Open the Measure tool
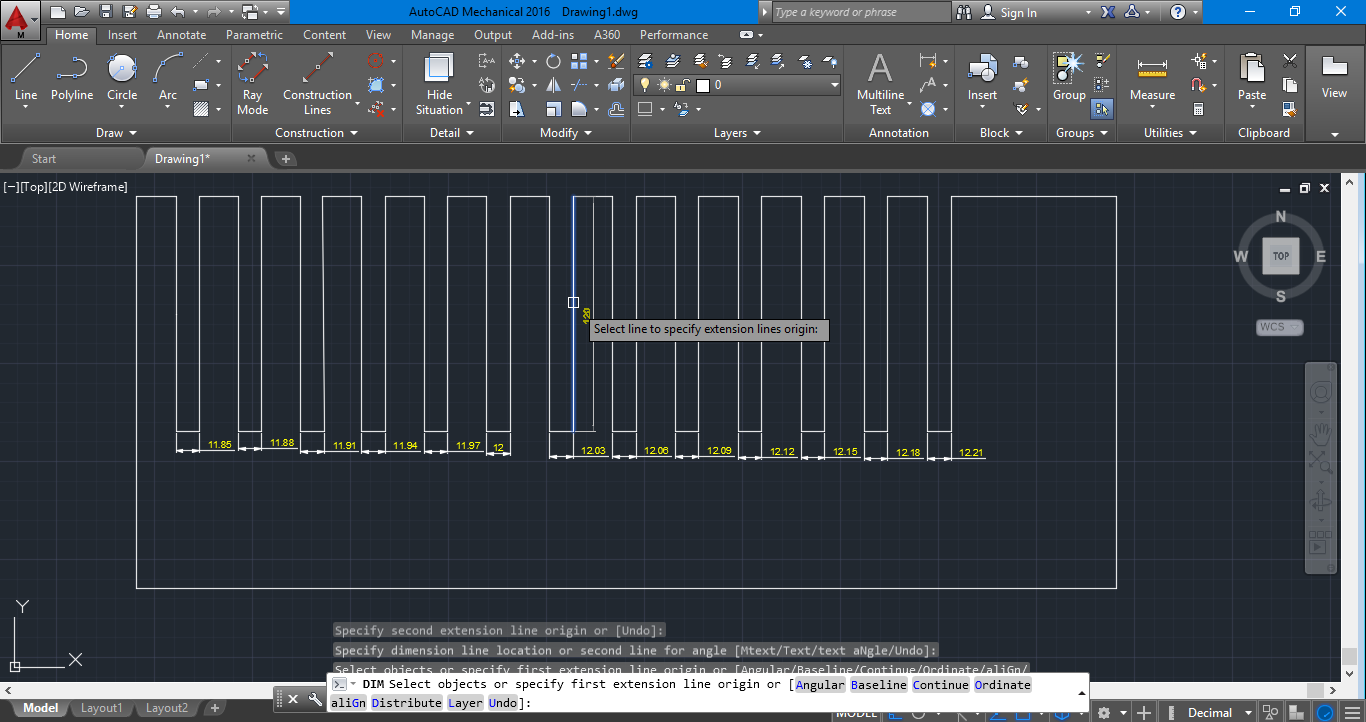Image resolution: width=1366 pixels, height=722 pixels. 1152,78
